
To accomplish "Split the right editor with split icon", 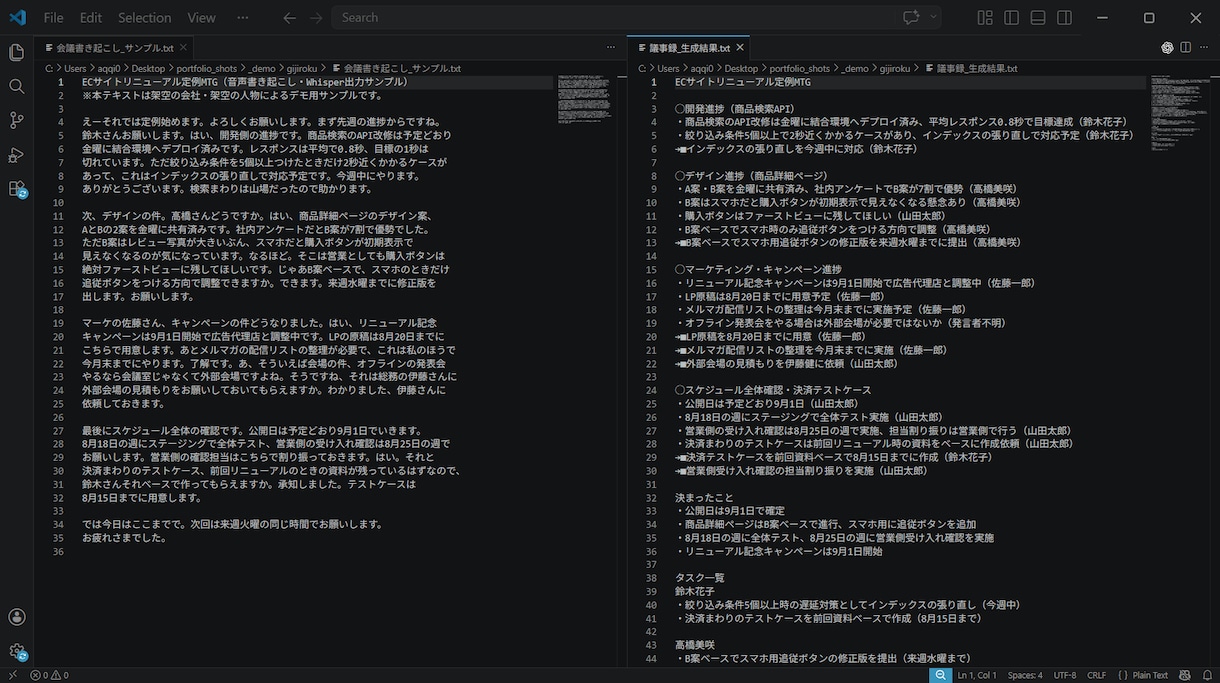I will click(x=1186, y=47).
